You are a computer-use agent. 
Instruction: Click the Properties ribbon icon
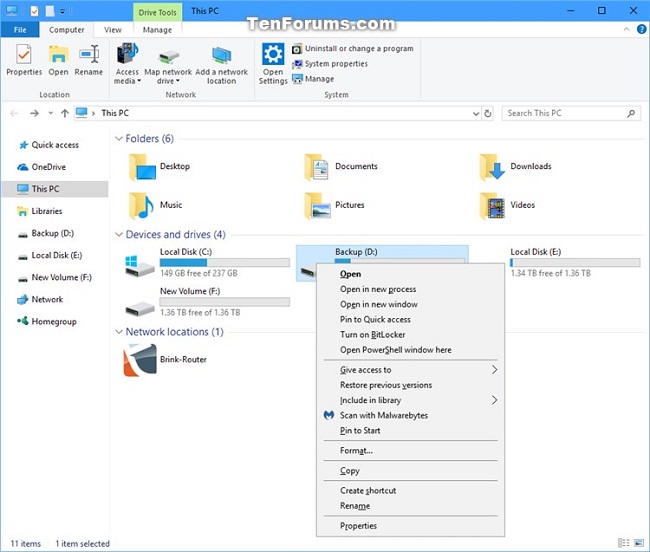click(x=24, y=55)
